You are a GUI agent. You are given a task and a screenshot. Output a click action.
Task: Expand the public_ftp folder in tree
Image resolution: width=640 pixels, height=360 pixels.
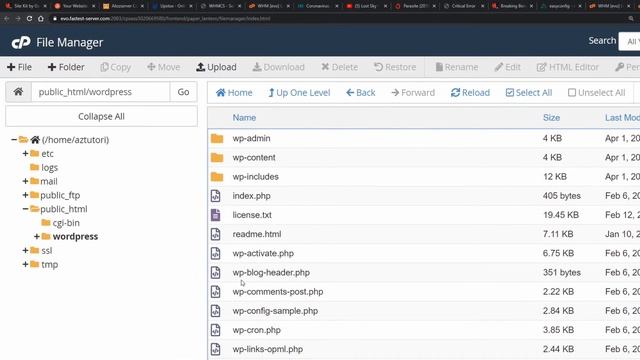point(25,195)
